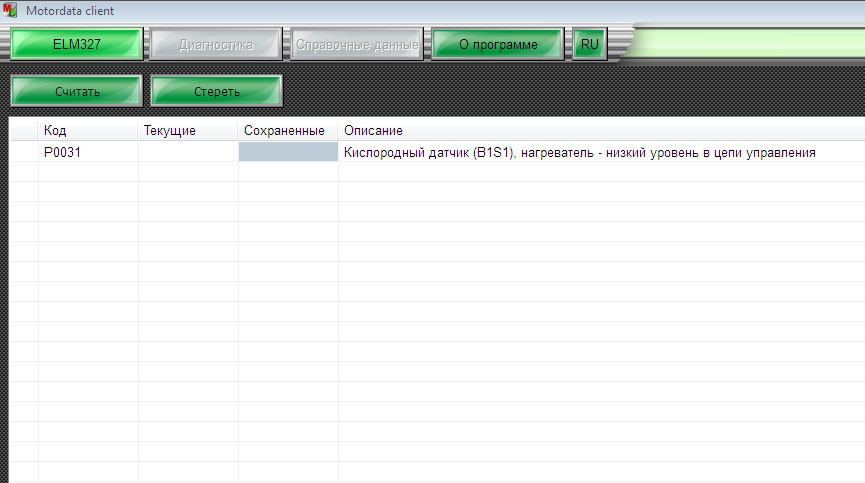The image size is (865, 483).
Task: Click the empty Текущие cell for P0031
Action: pyautogui.click(x=188, y=152)
